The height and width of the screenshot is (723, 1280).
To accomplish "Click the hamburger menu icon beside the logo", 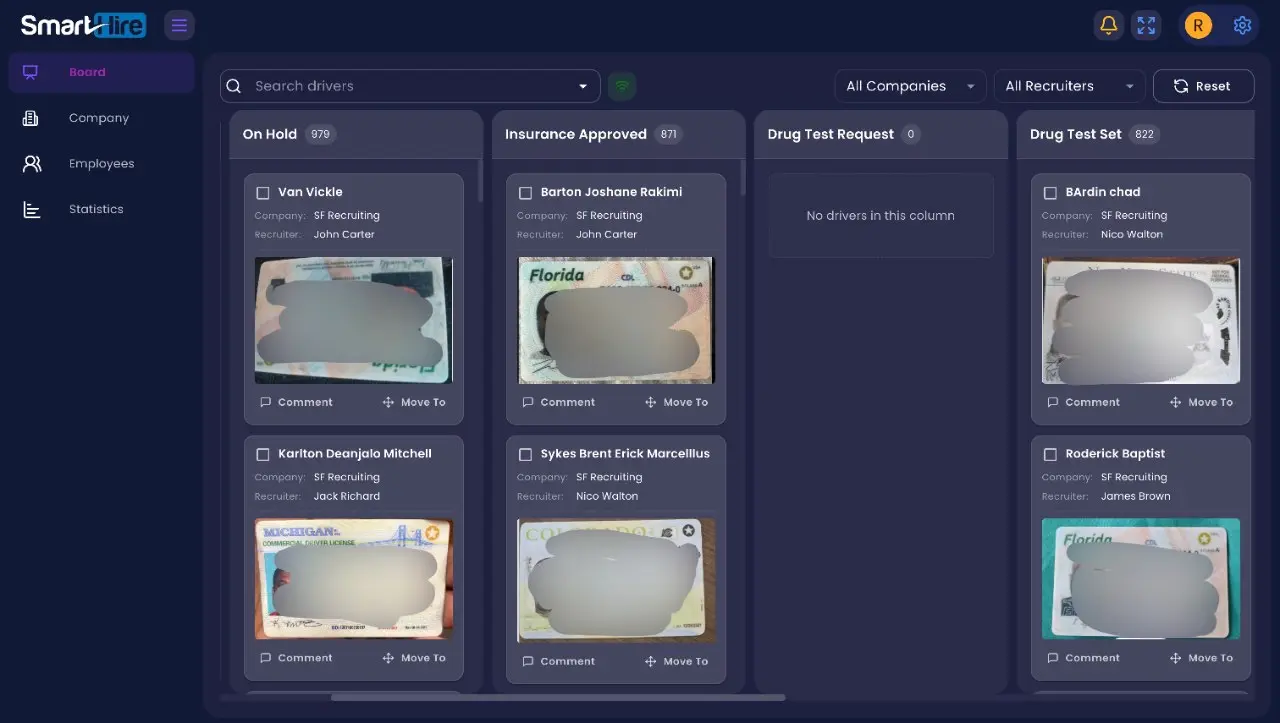I will click(x=179, y=25).
